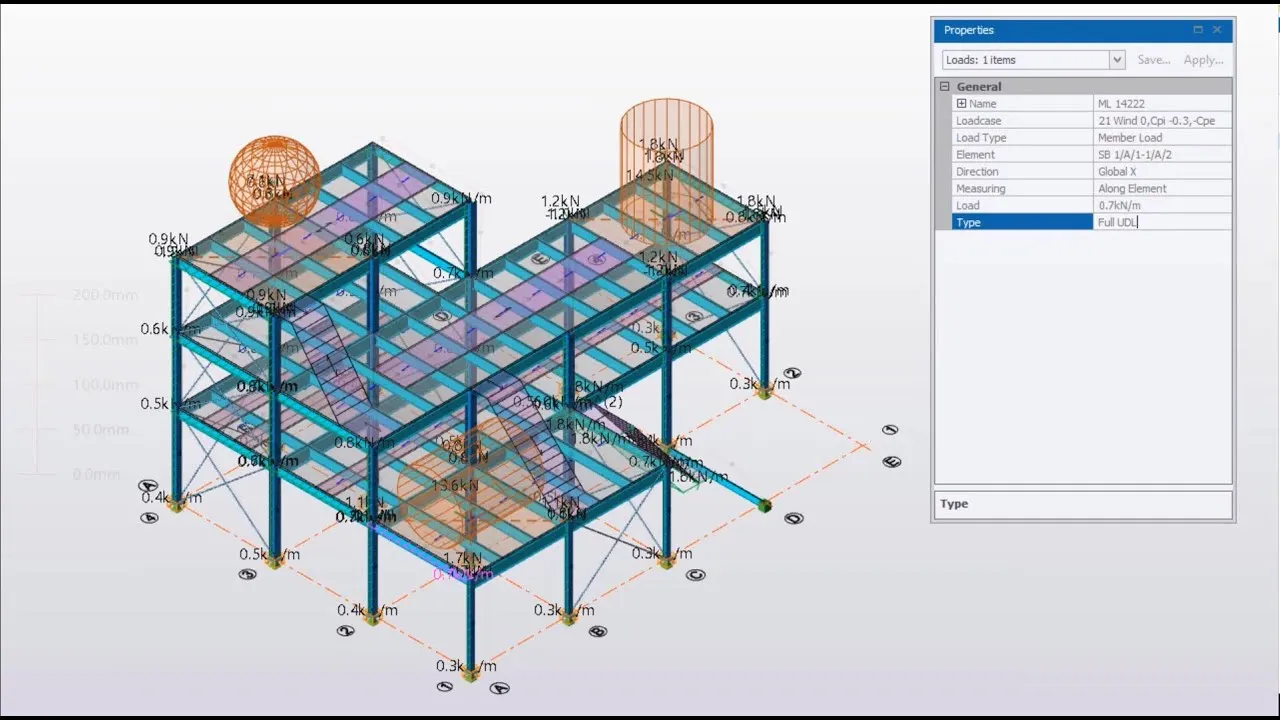Click the green support node near grid D
The width and height of the screenshot is (1280, 720).
coord(765,506)
